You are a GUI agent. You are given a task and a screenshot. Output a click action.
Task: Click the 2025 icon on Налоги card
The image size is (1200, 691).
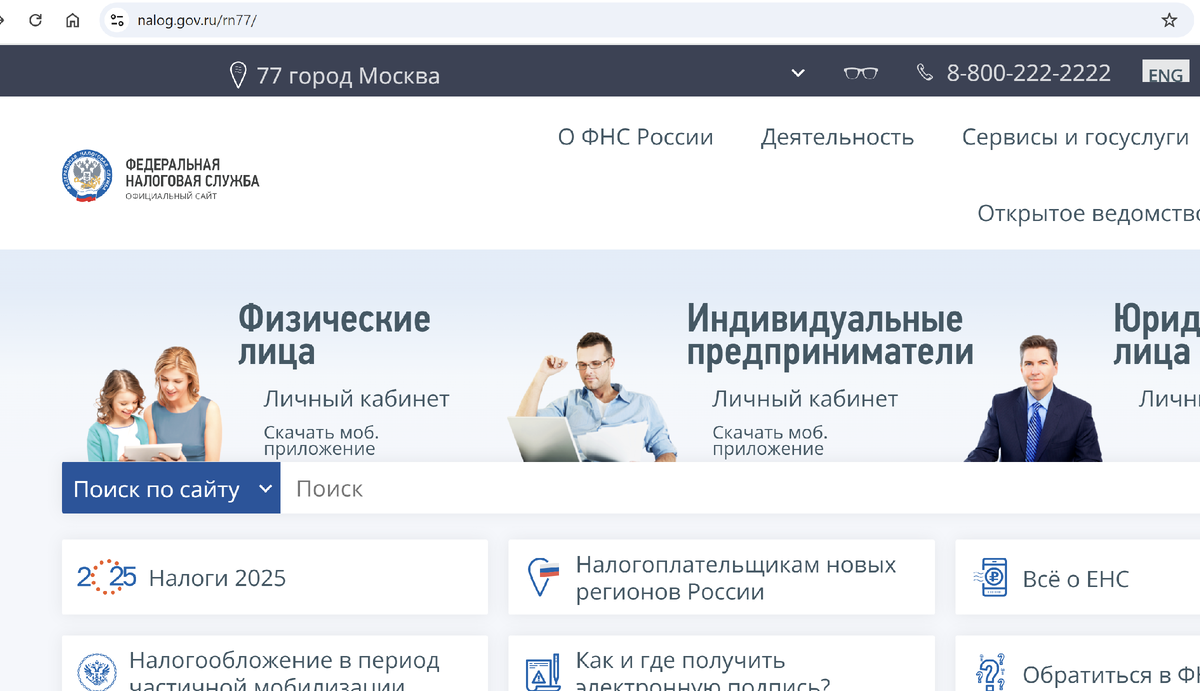coord(106,577)
